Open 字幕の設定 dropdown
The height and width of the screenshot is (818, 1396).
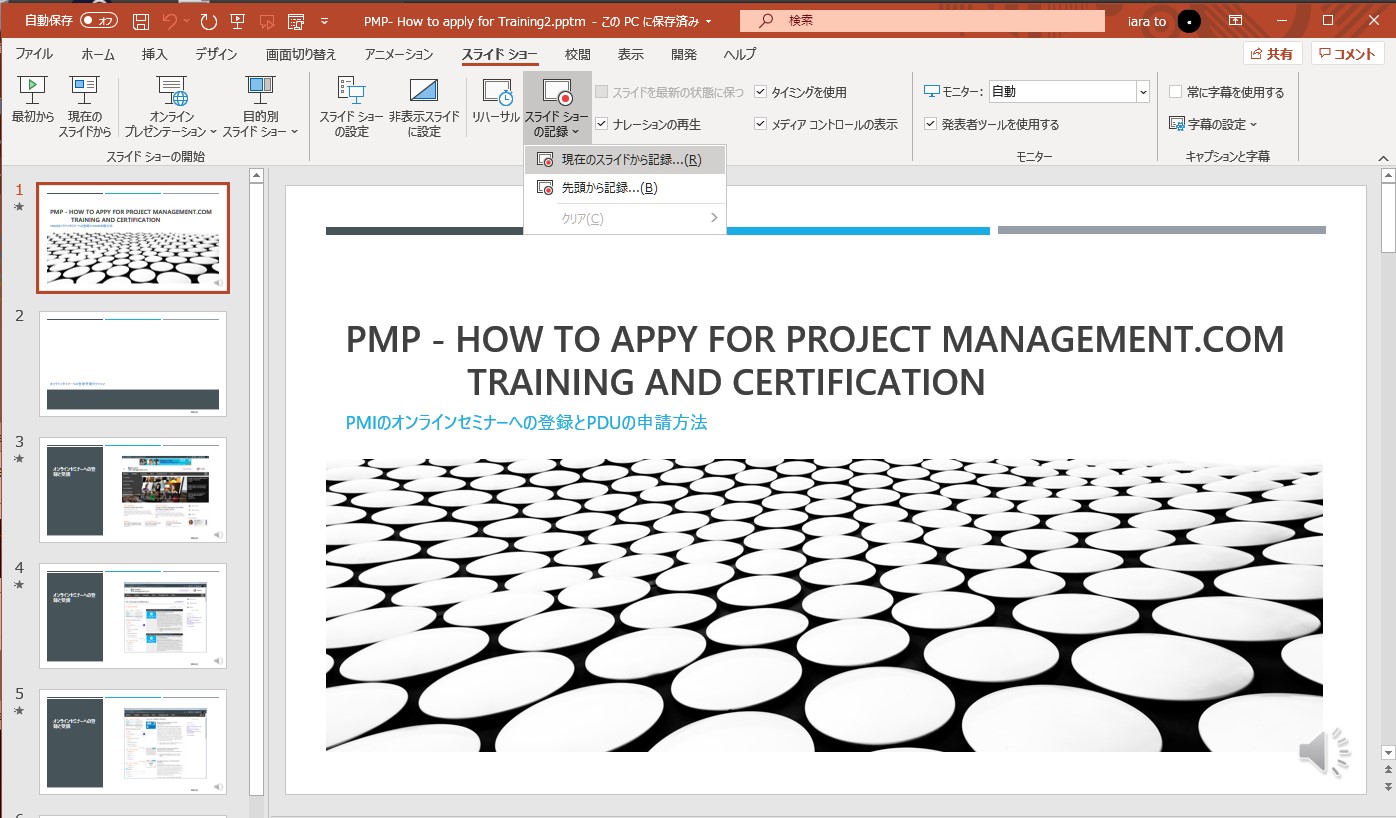click(x=1213, y=124)
